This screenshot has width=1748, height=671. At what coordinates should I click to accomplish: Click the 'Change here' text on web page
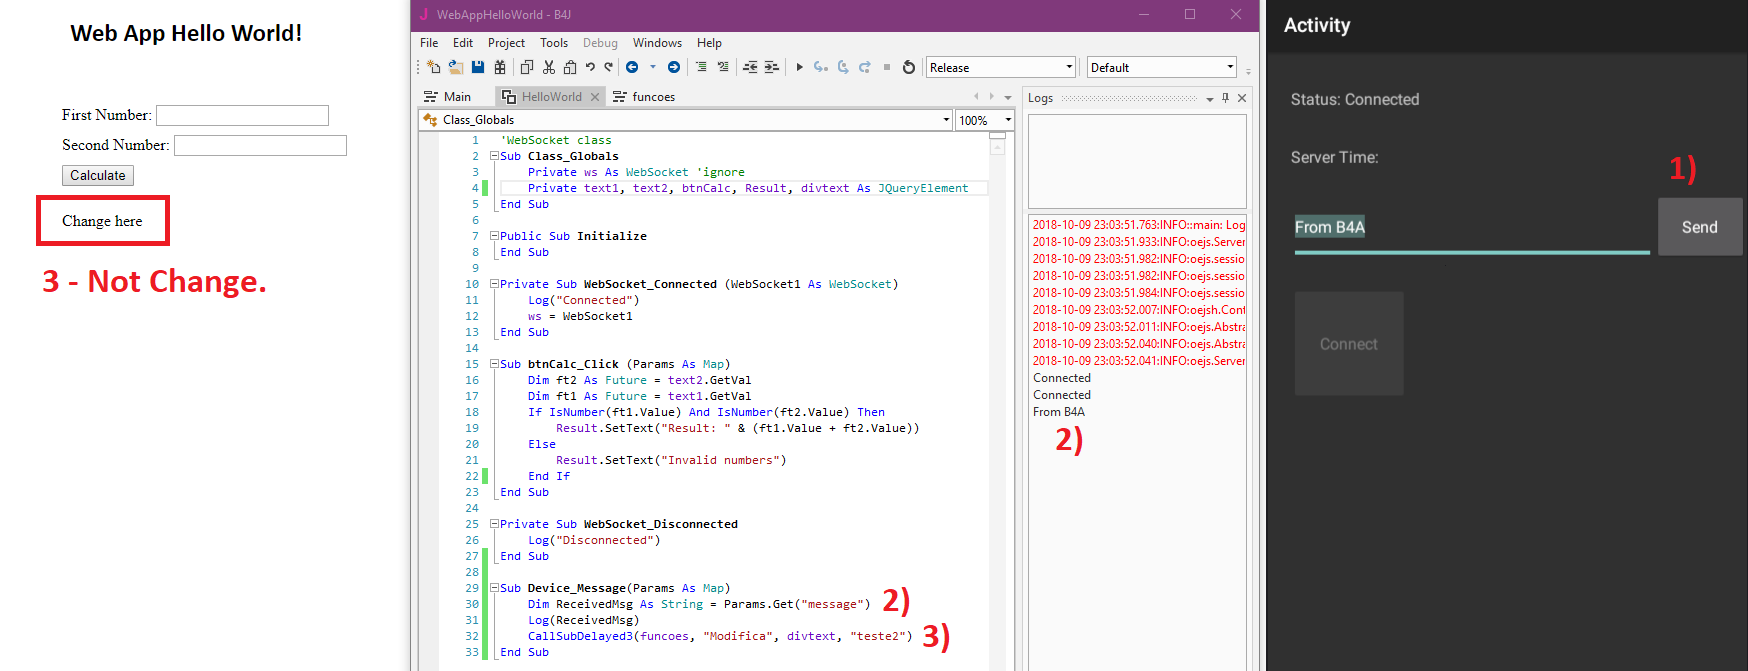(x=102, y=221)
